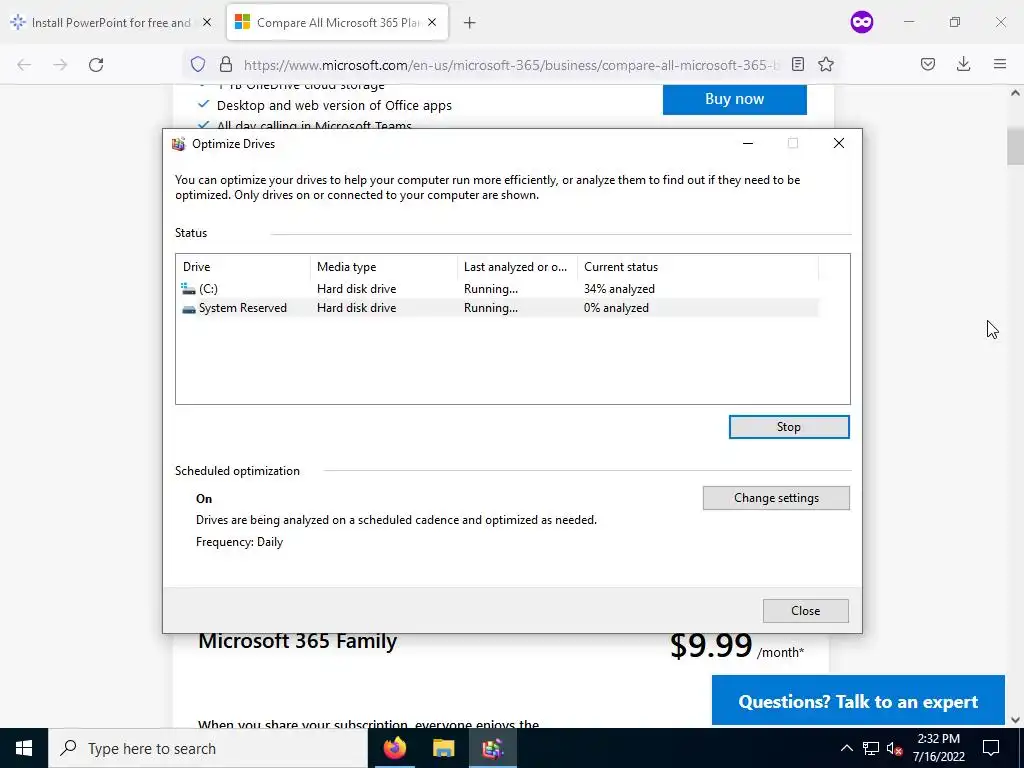Click the Optimize Drives title bar icon
This screenshot has height=768, width=1024.
[x=178, y=144]
